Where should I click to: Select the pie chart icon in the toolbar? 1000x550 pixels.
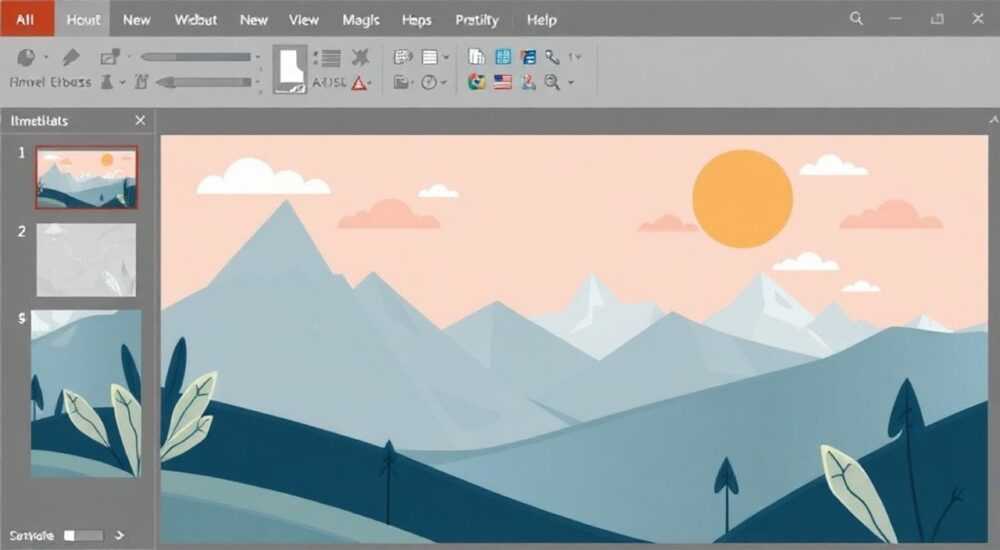click(x=26, y=57)
